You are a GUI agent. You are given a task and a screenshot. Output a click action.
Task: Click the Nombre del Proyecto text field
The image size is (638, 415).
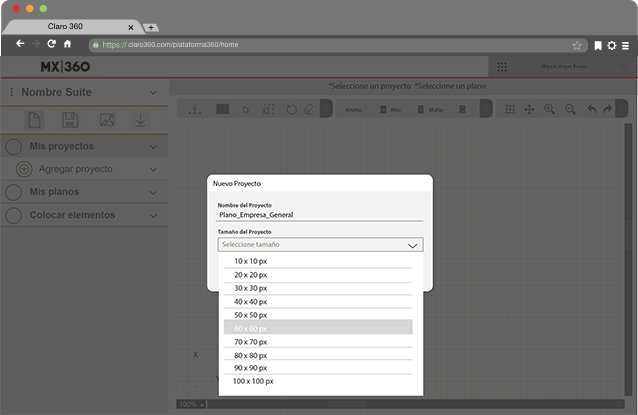click(x=320, y=213)
